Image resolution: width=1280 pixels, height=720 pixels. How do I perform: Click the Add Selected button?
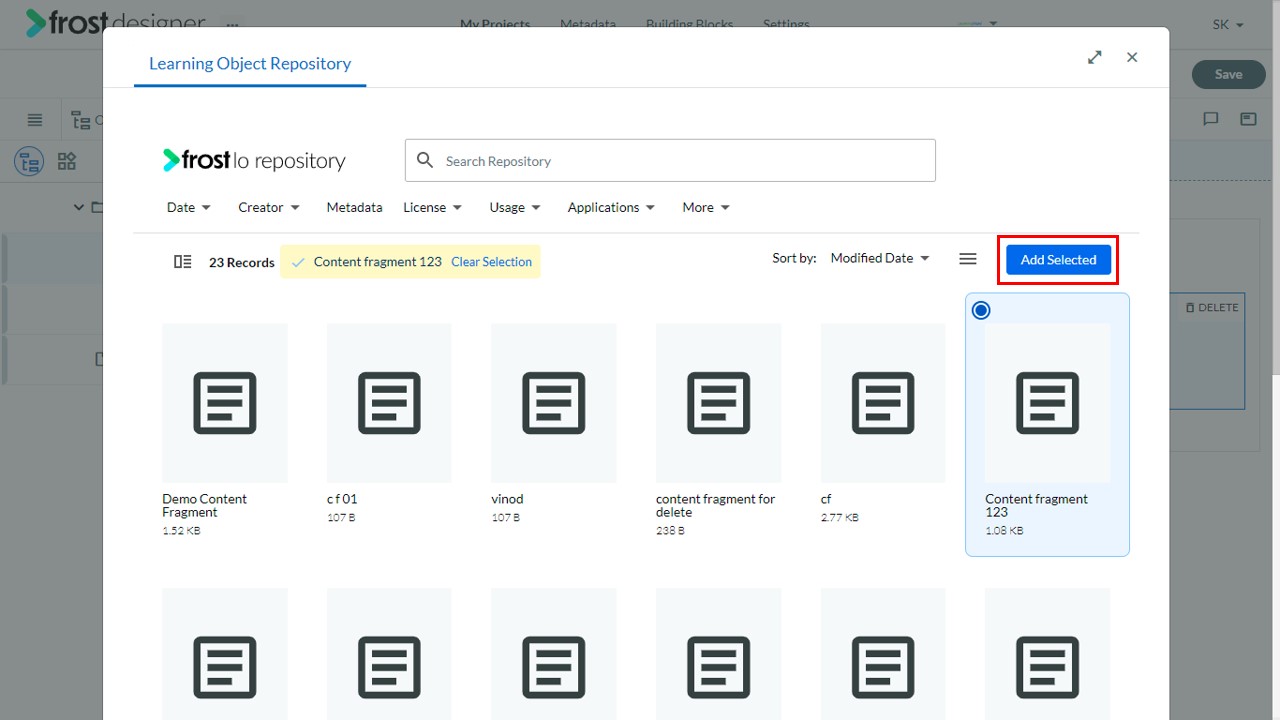[1058, 260]
